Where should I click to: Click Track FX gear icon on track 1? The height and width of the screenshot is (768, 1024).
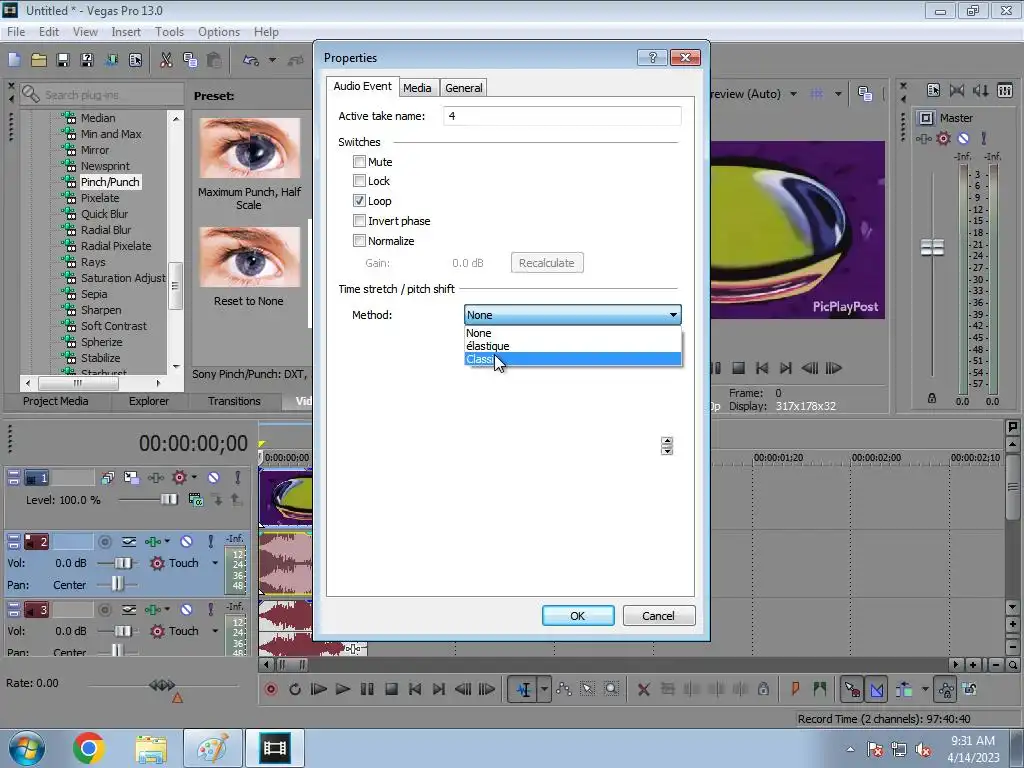point(180,478)
